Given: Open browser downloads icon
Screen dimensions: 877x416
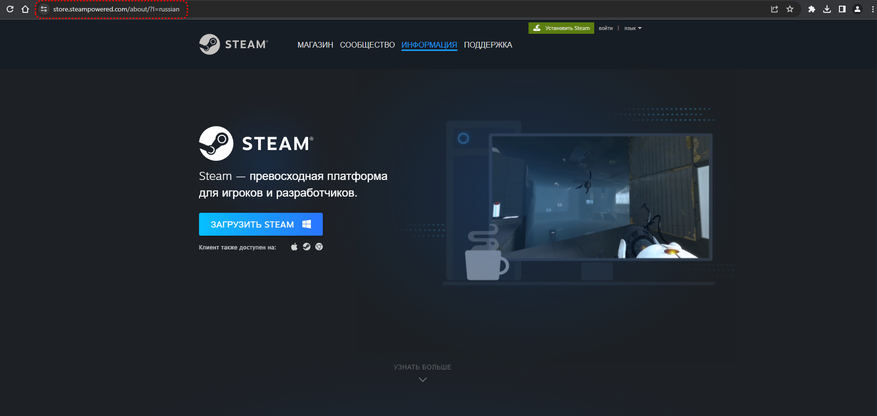Looking at the screenshot, I should click(827, 9).
